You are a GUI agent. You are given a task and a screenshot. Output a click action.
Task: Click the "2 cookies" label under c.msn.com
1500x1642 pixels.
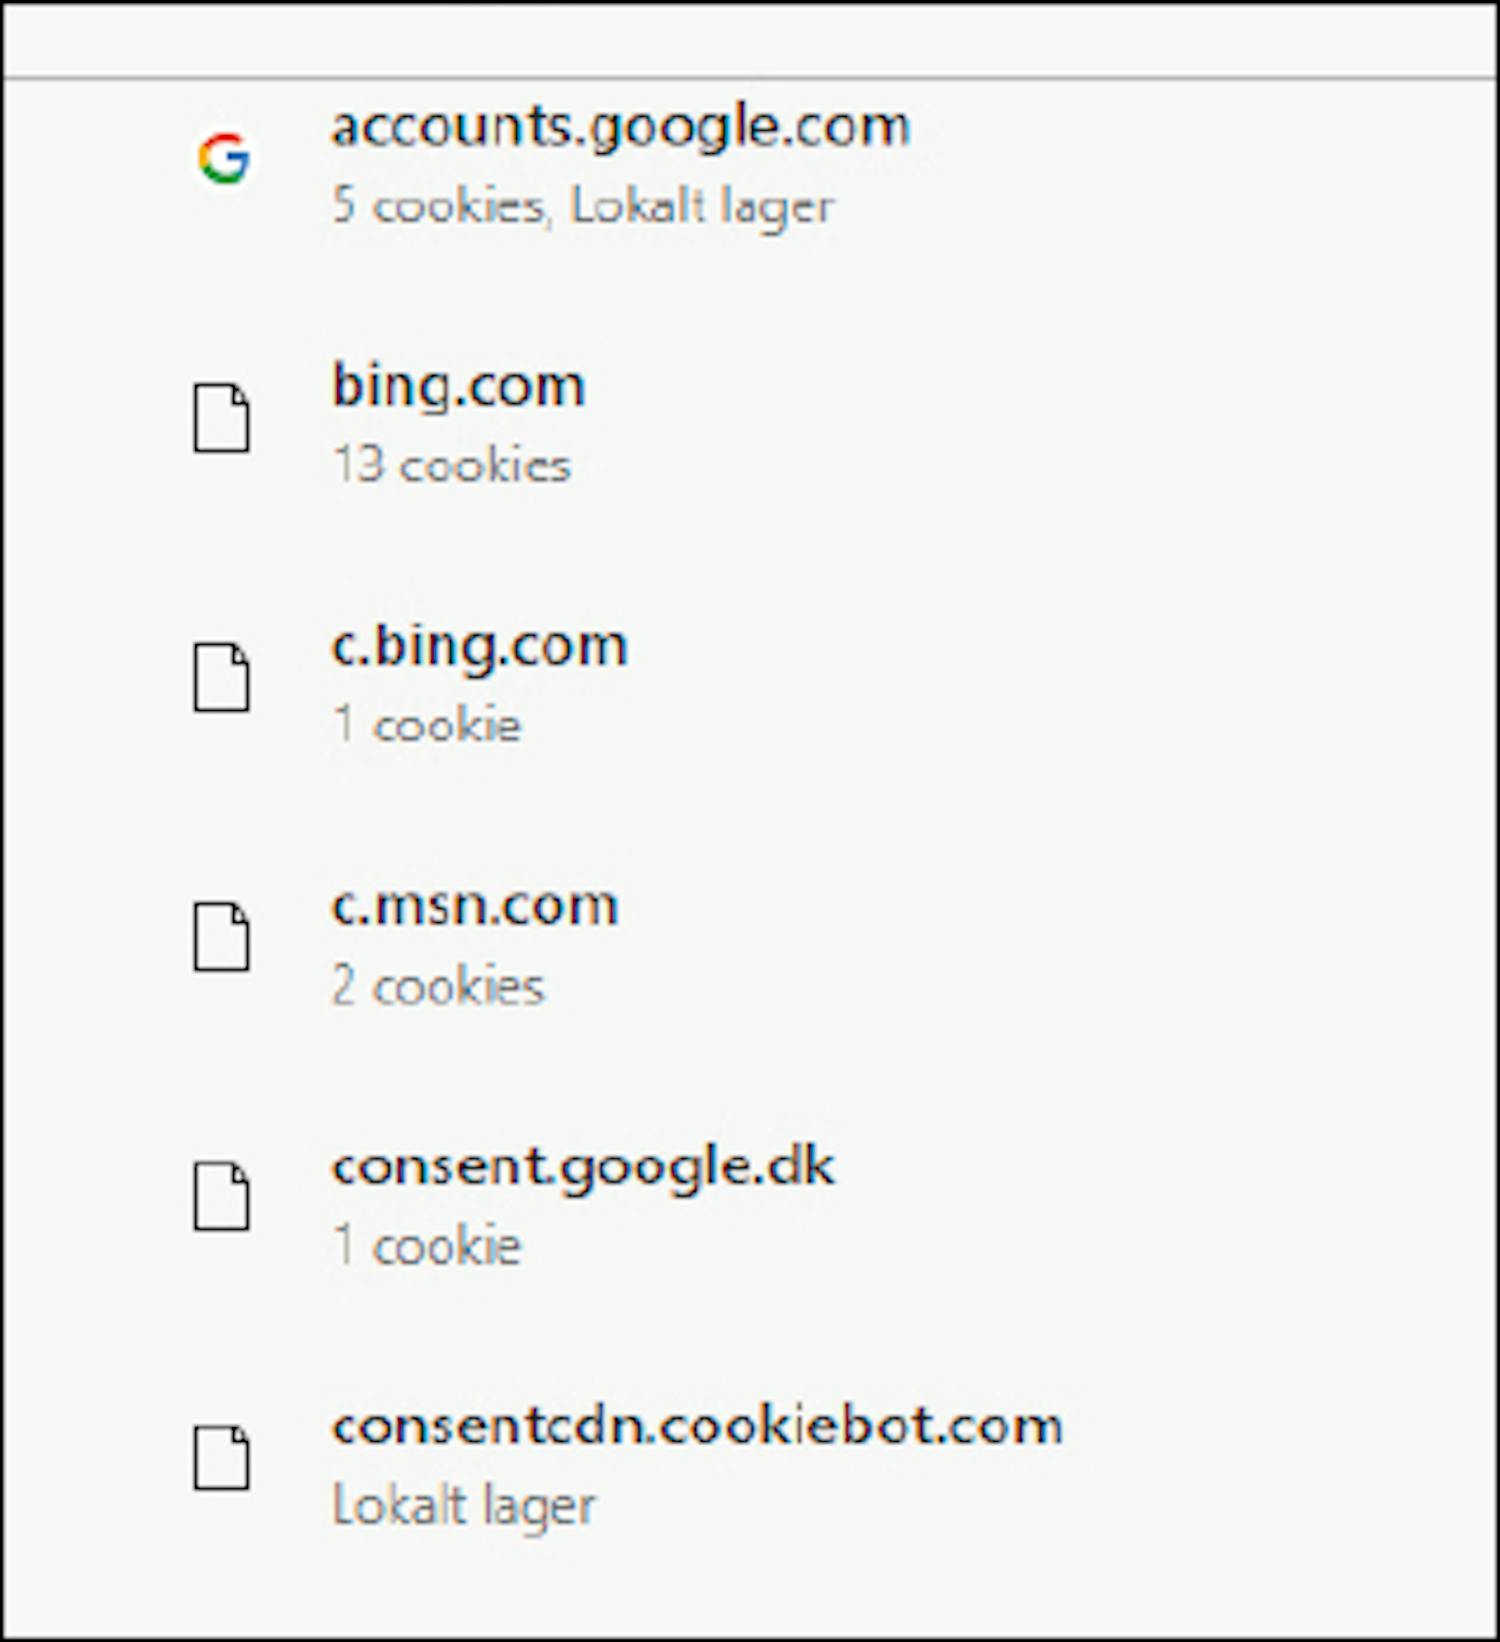438,986
